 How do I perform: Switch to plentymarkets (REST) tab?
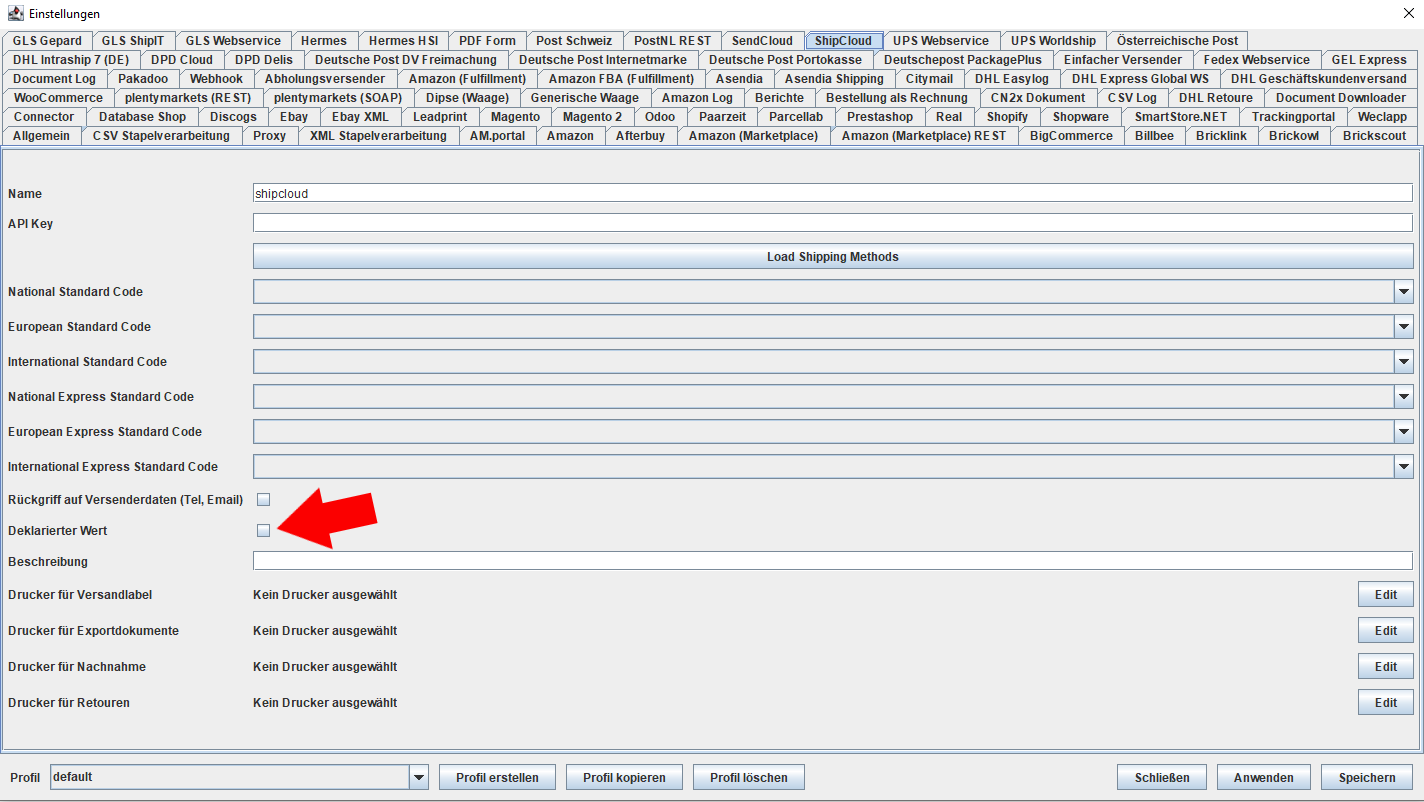click(x=188, y=98)
